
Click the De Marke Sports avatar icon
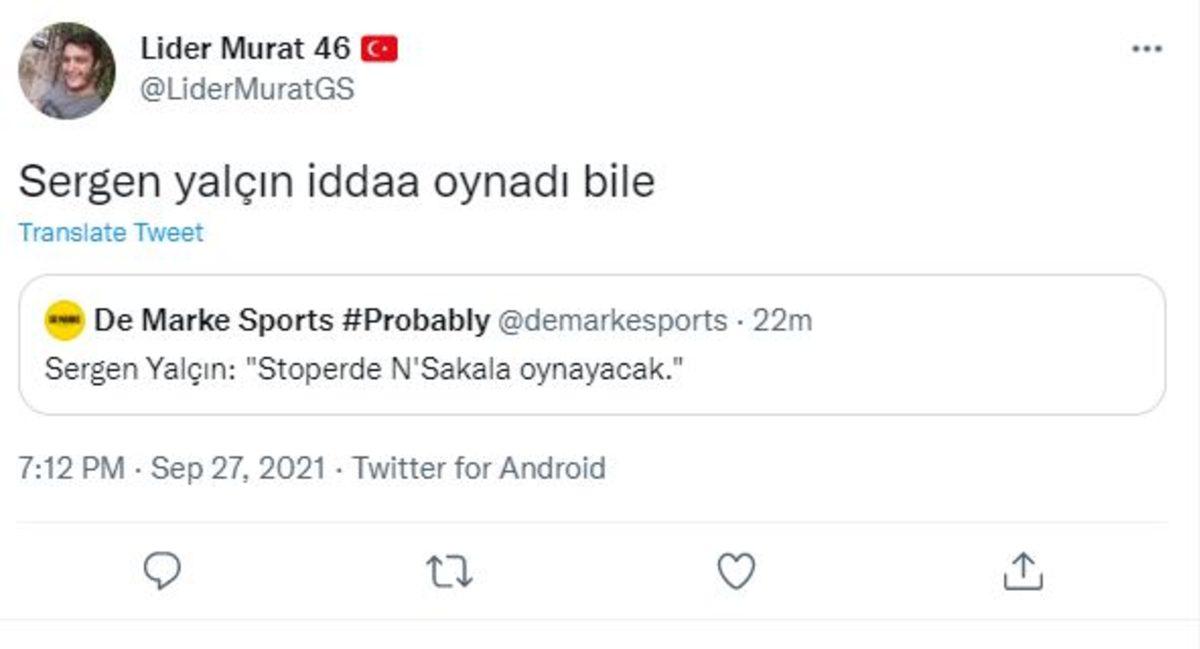65,321
